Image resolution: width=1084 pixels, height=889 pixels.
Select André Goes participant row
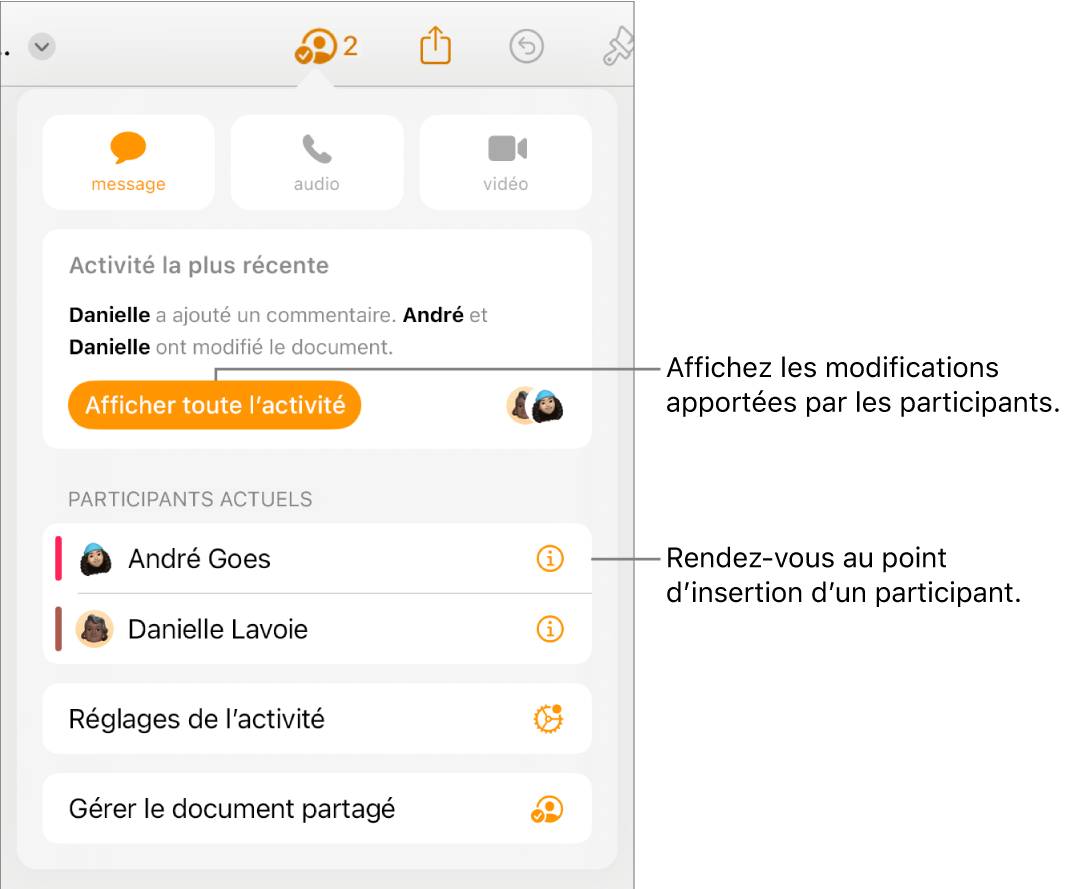[x=317, y=559]
